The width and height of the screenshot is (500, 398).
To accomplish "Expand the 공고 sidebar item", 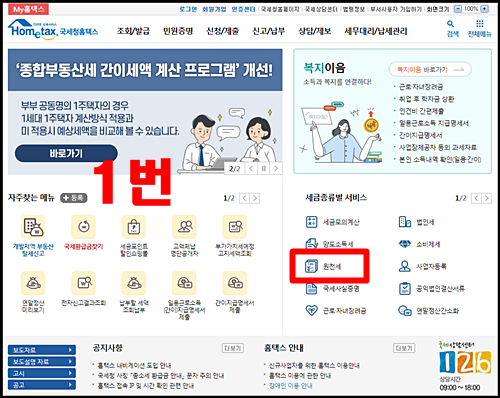I will point(42,385).
